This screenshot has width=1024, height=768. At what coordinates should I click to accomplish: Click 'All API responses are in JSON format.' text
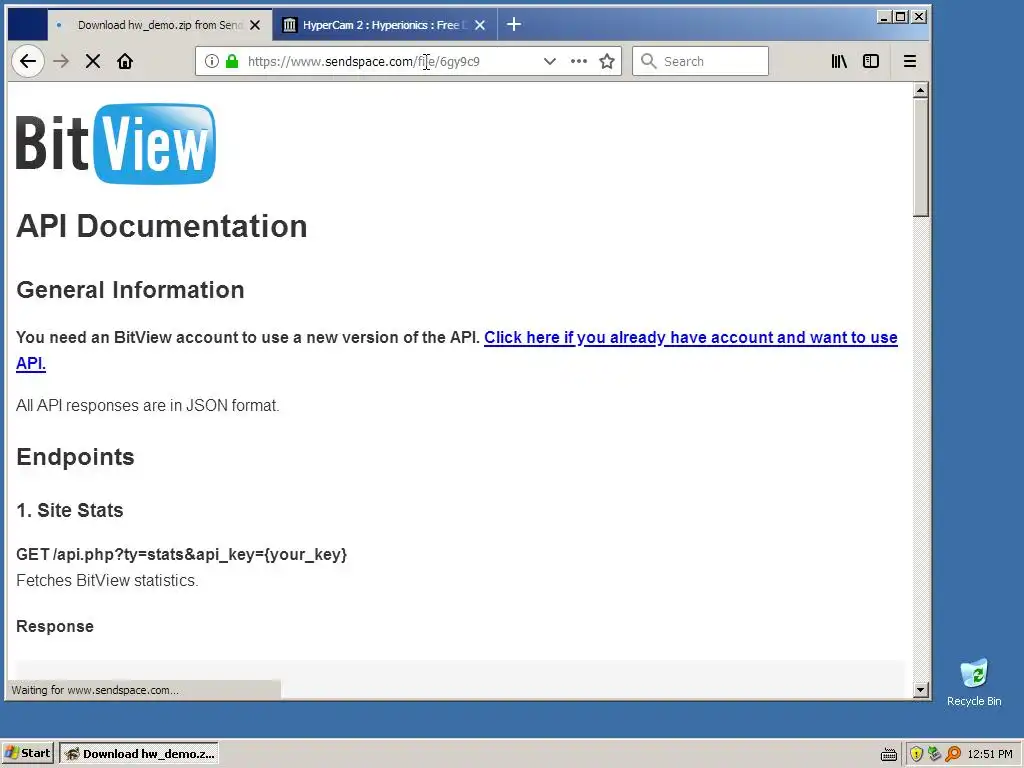click(x=148, y=406)
